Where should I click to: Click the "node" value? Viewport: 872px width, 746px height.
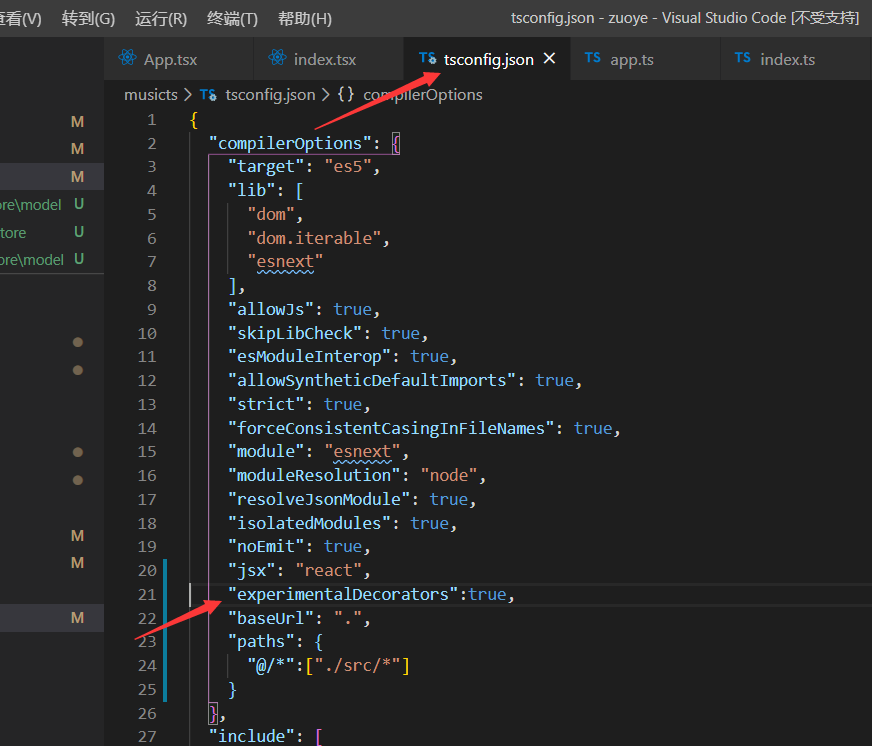tap(449, 476)
